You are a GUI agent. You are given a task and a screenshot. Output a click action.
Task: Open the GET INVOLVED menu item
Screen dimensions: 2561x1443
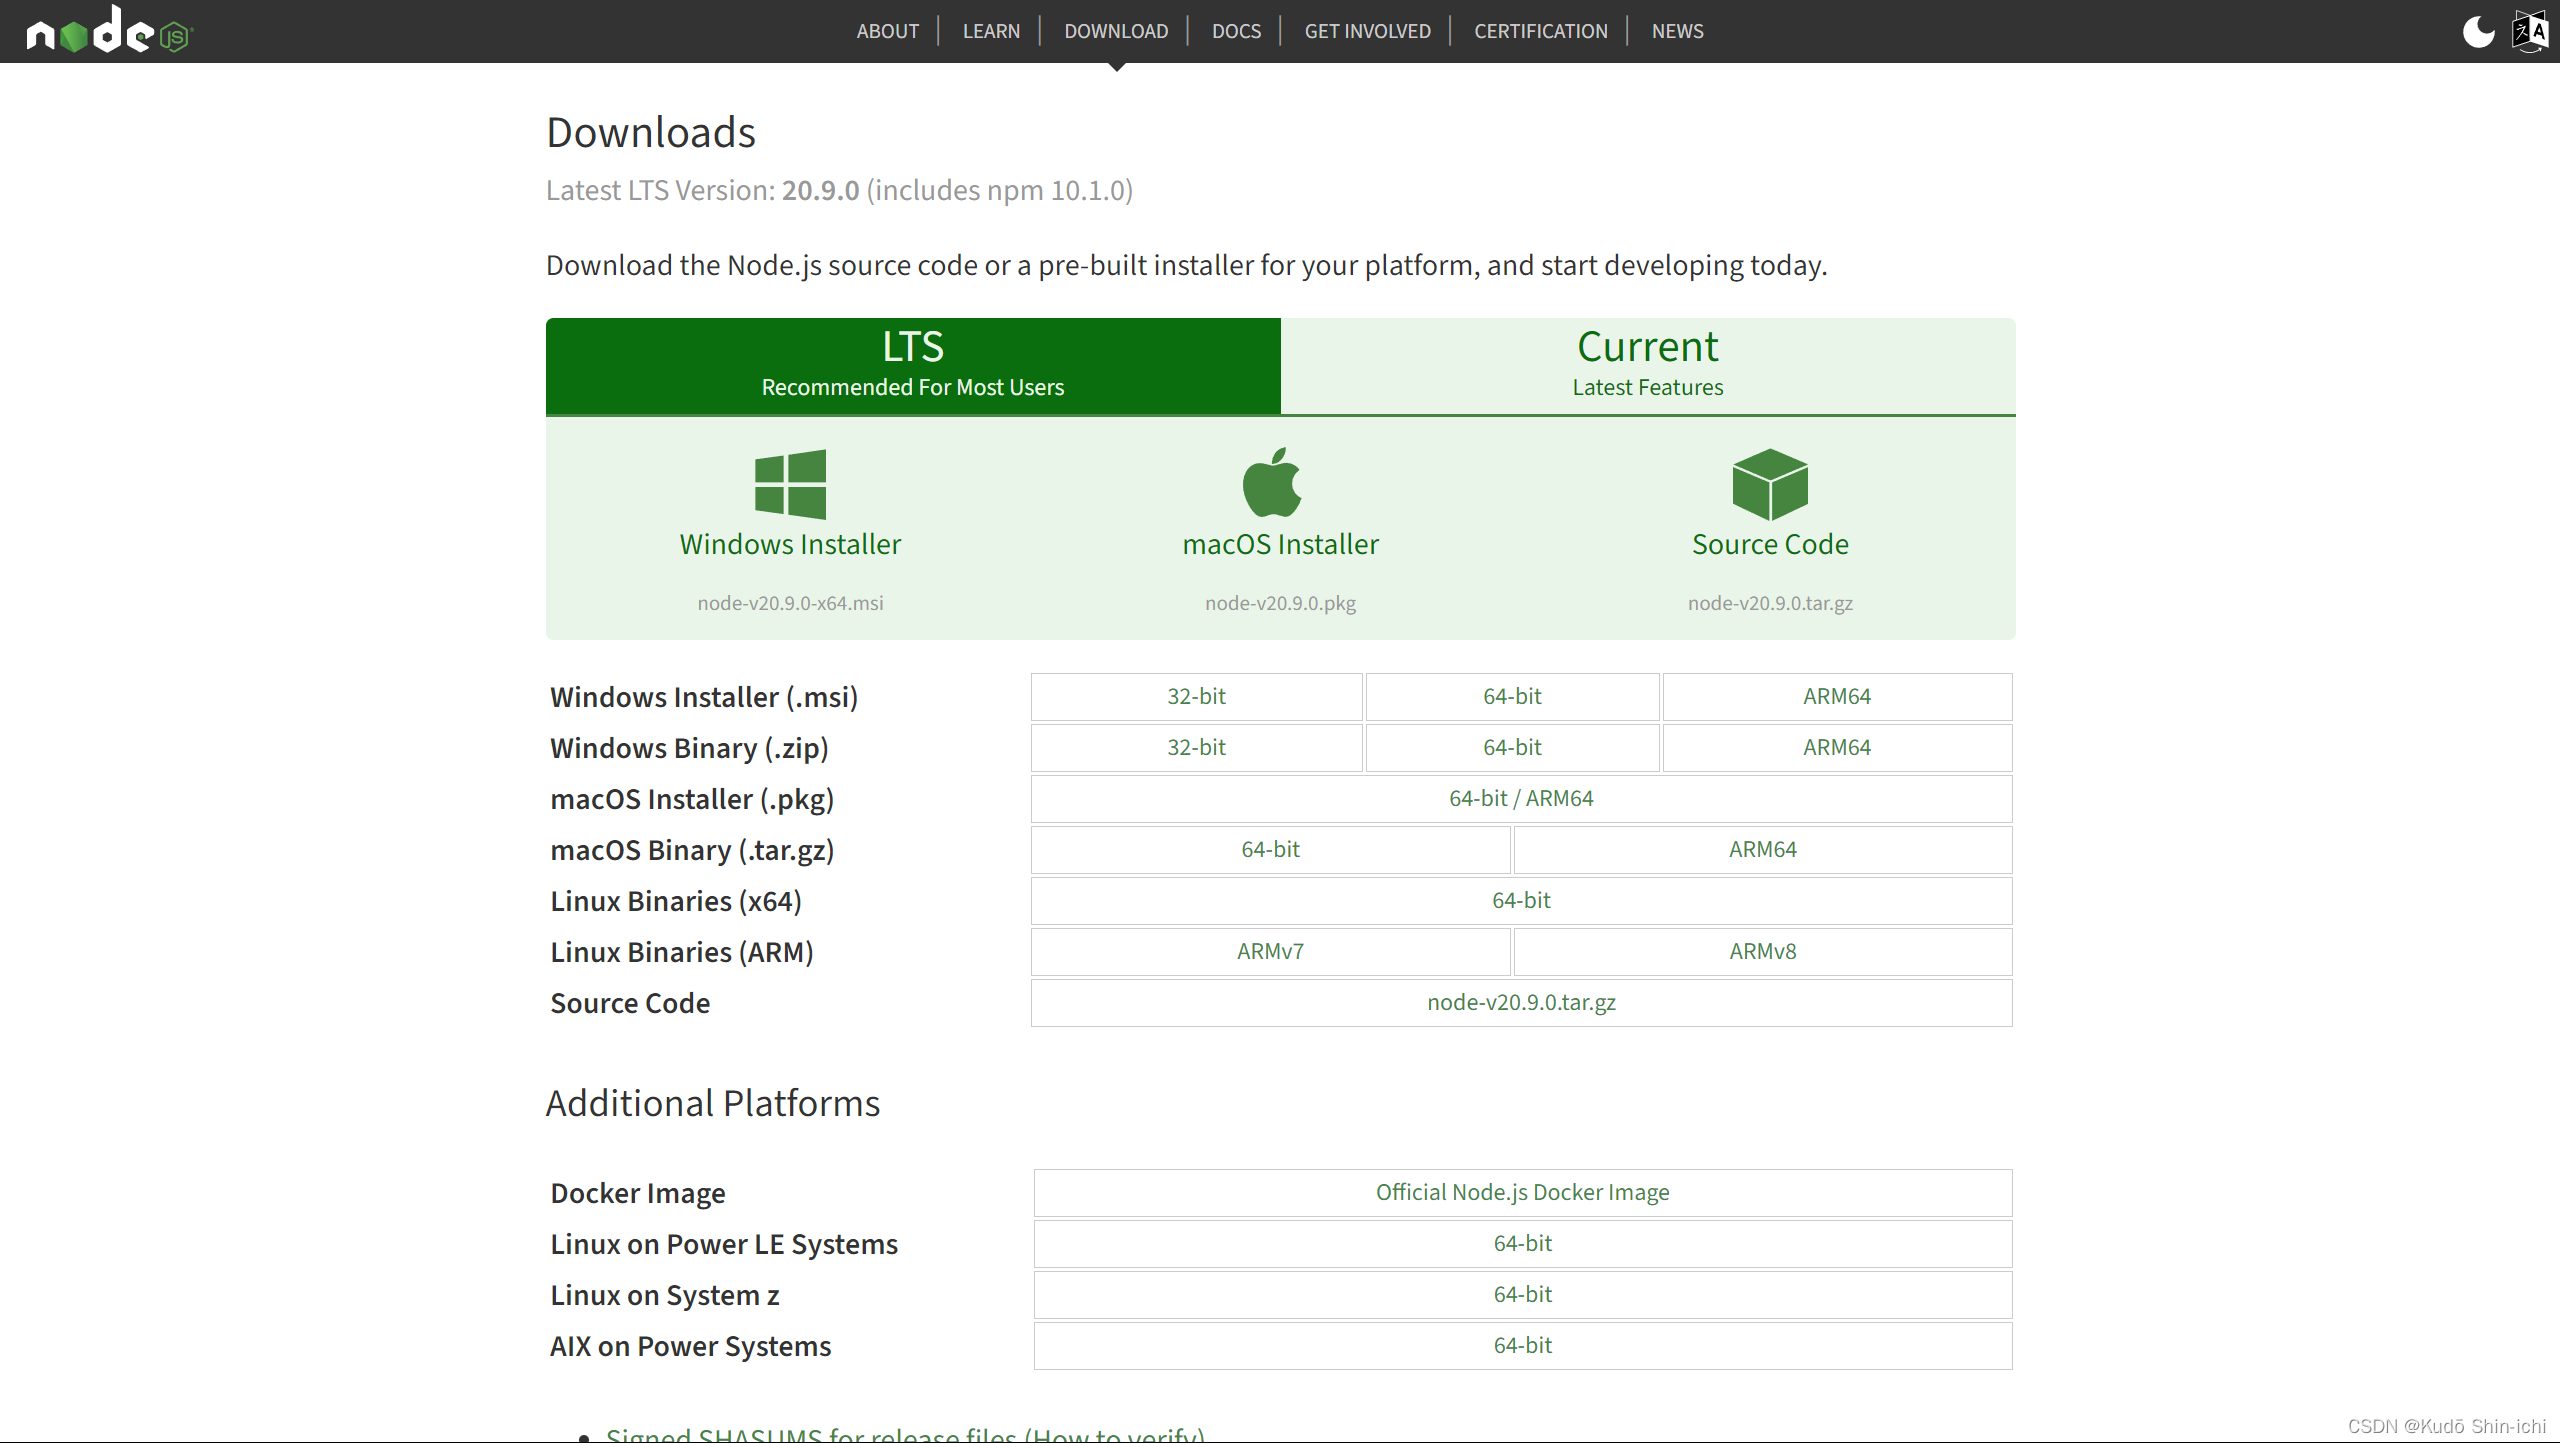point(1367,31)
